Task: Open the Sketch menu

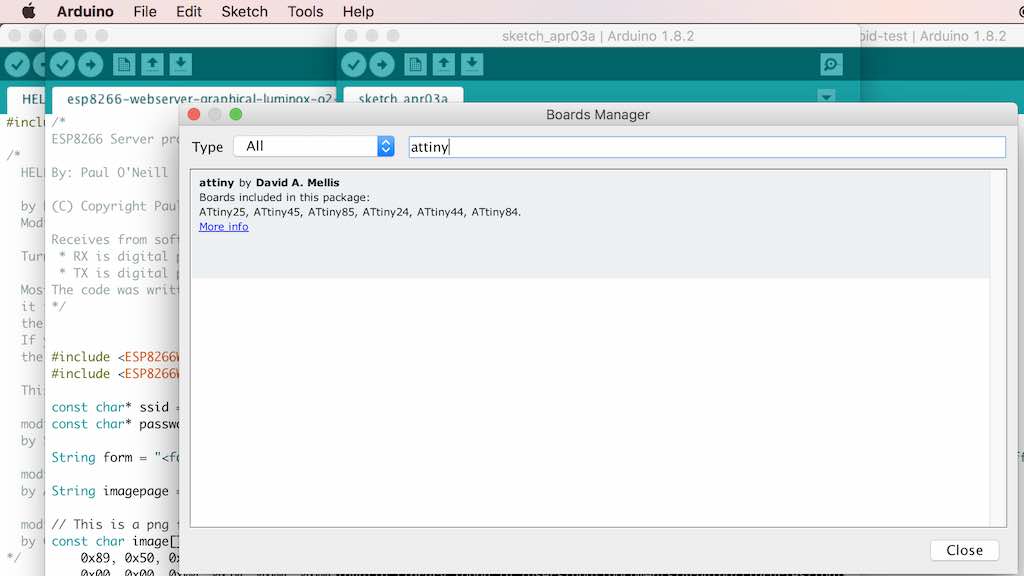Action: coord(244,11)
